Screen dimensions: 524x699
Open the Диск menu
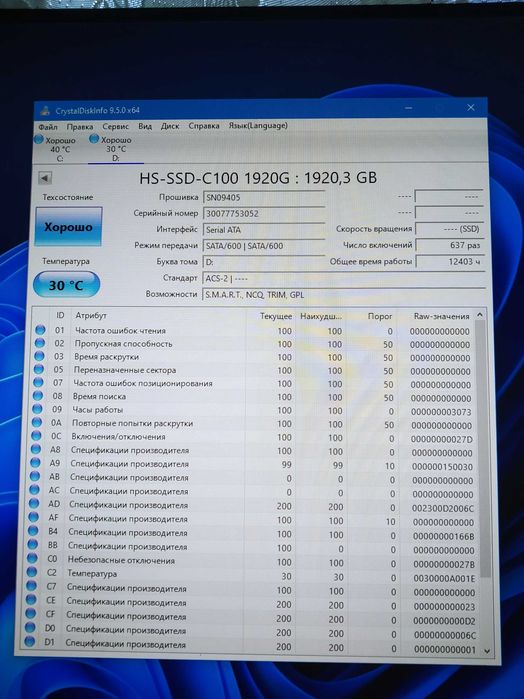coord(170,126)
